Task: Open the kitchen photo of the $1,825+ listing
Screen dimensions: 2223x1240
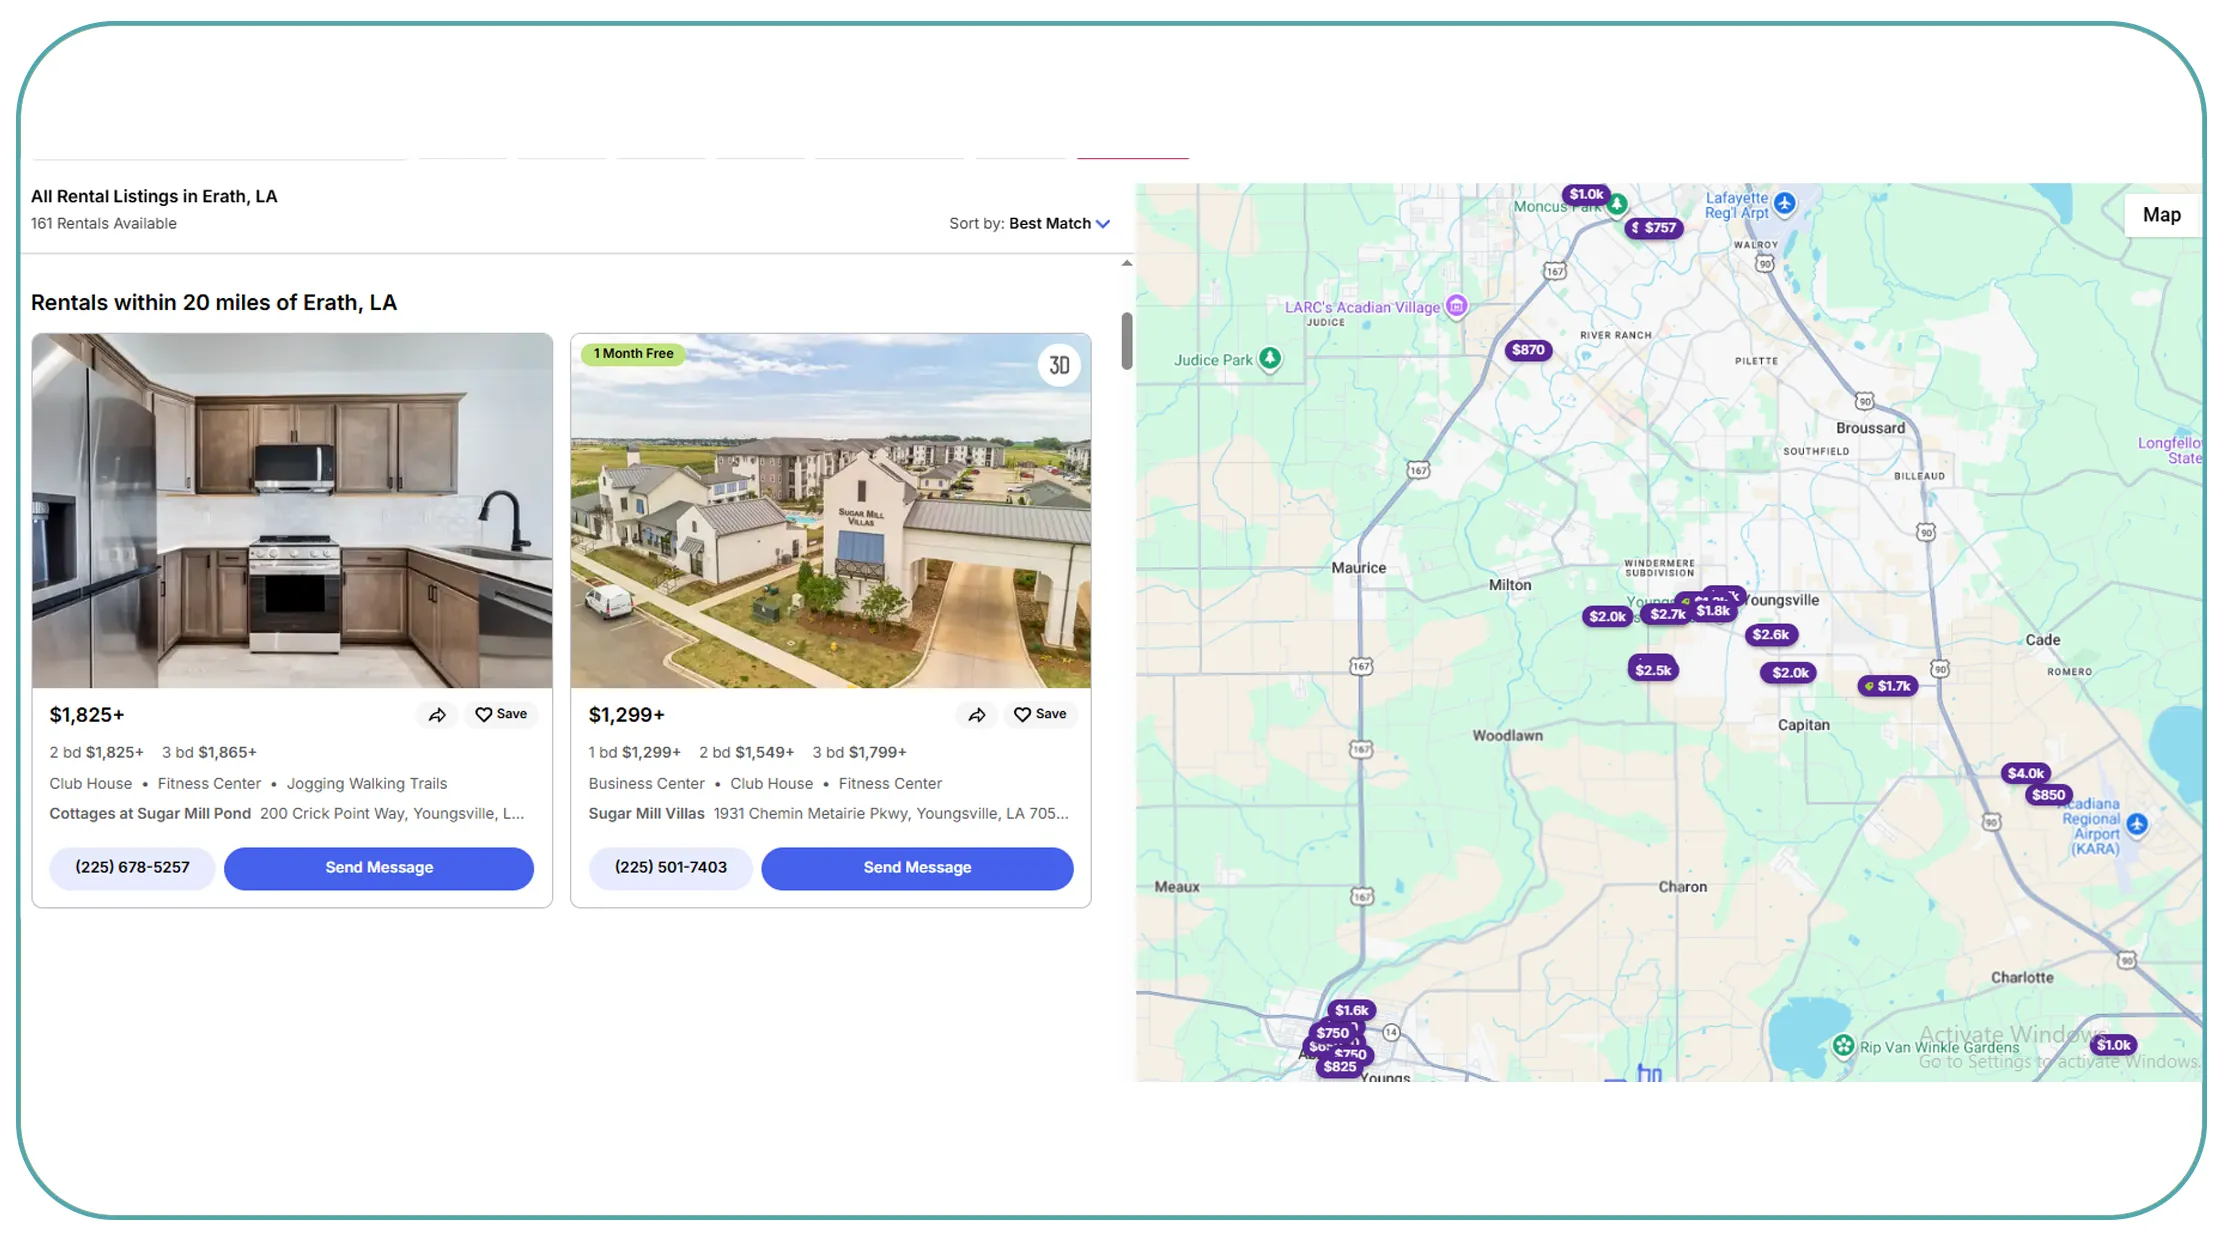Action: click(x=292, y=510)
